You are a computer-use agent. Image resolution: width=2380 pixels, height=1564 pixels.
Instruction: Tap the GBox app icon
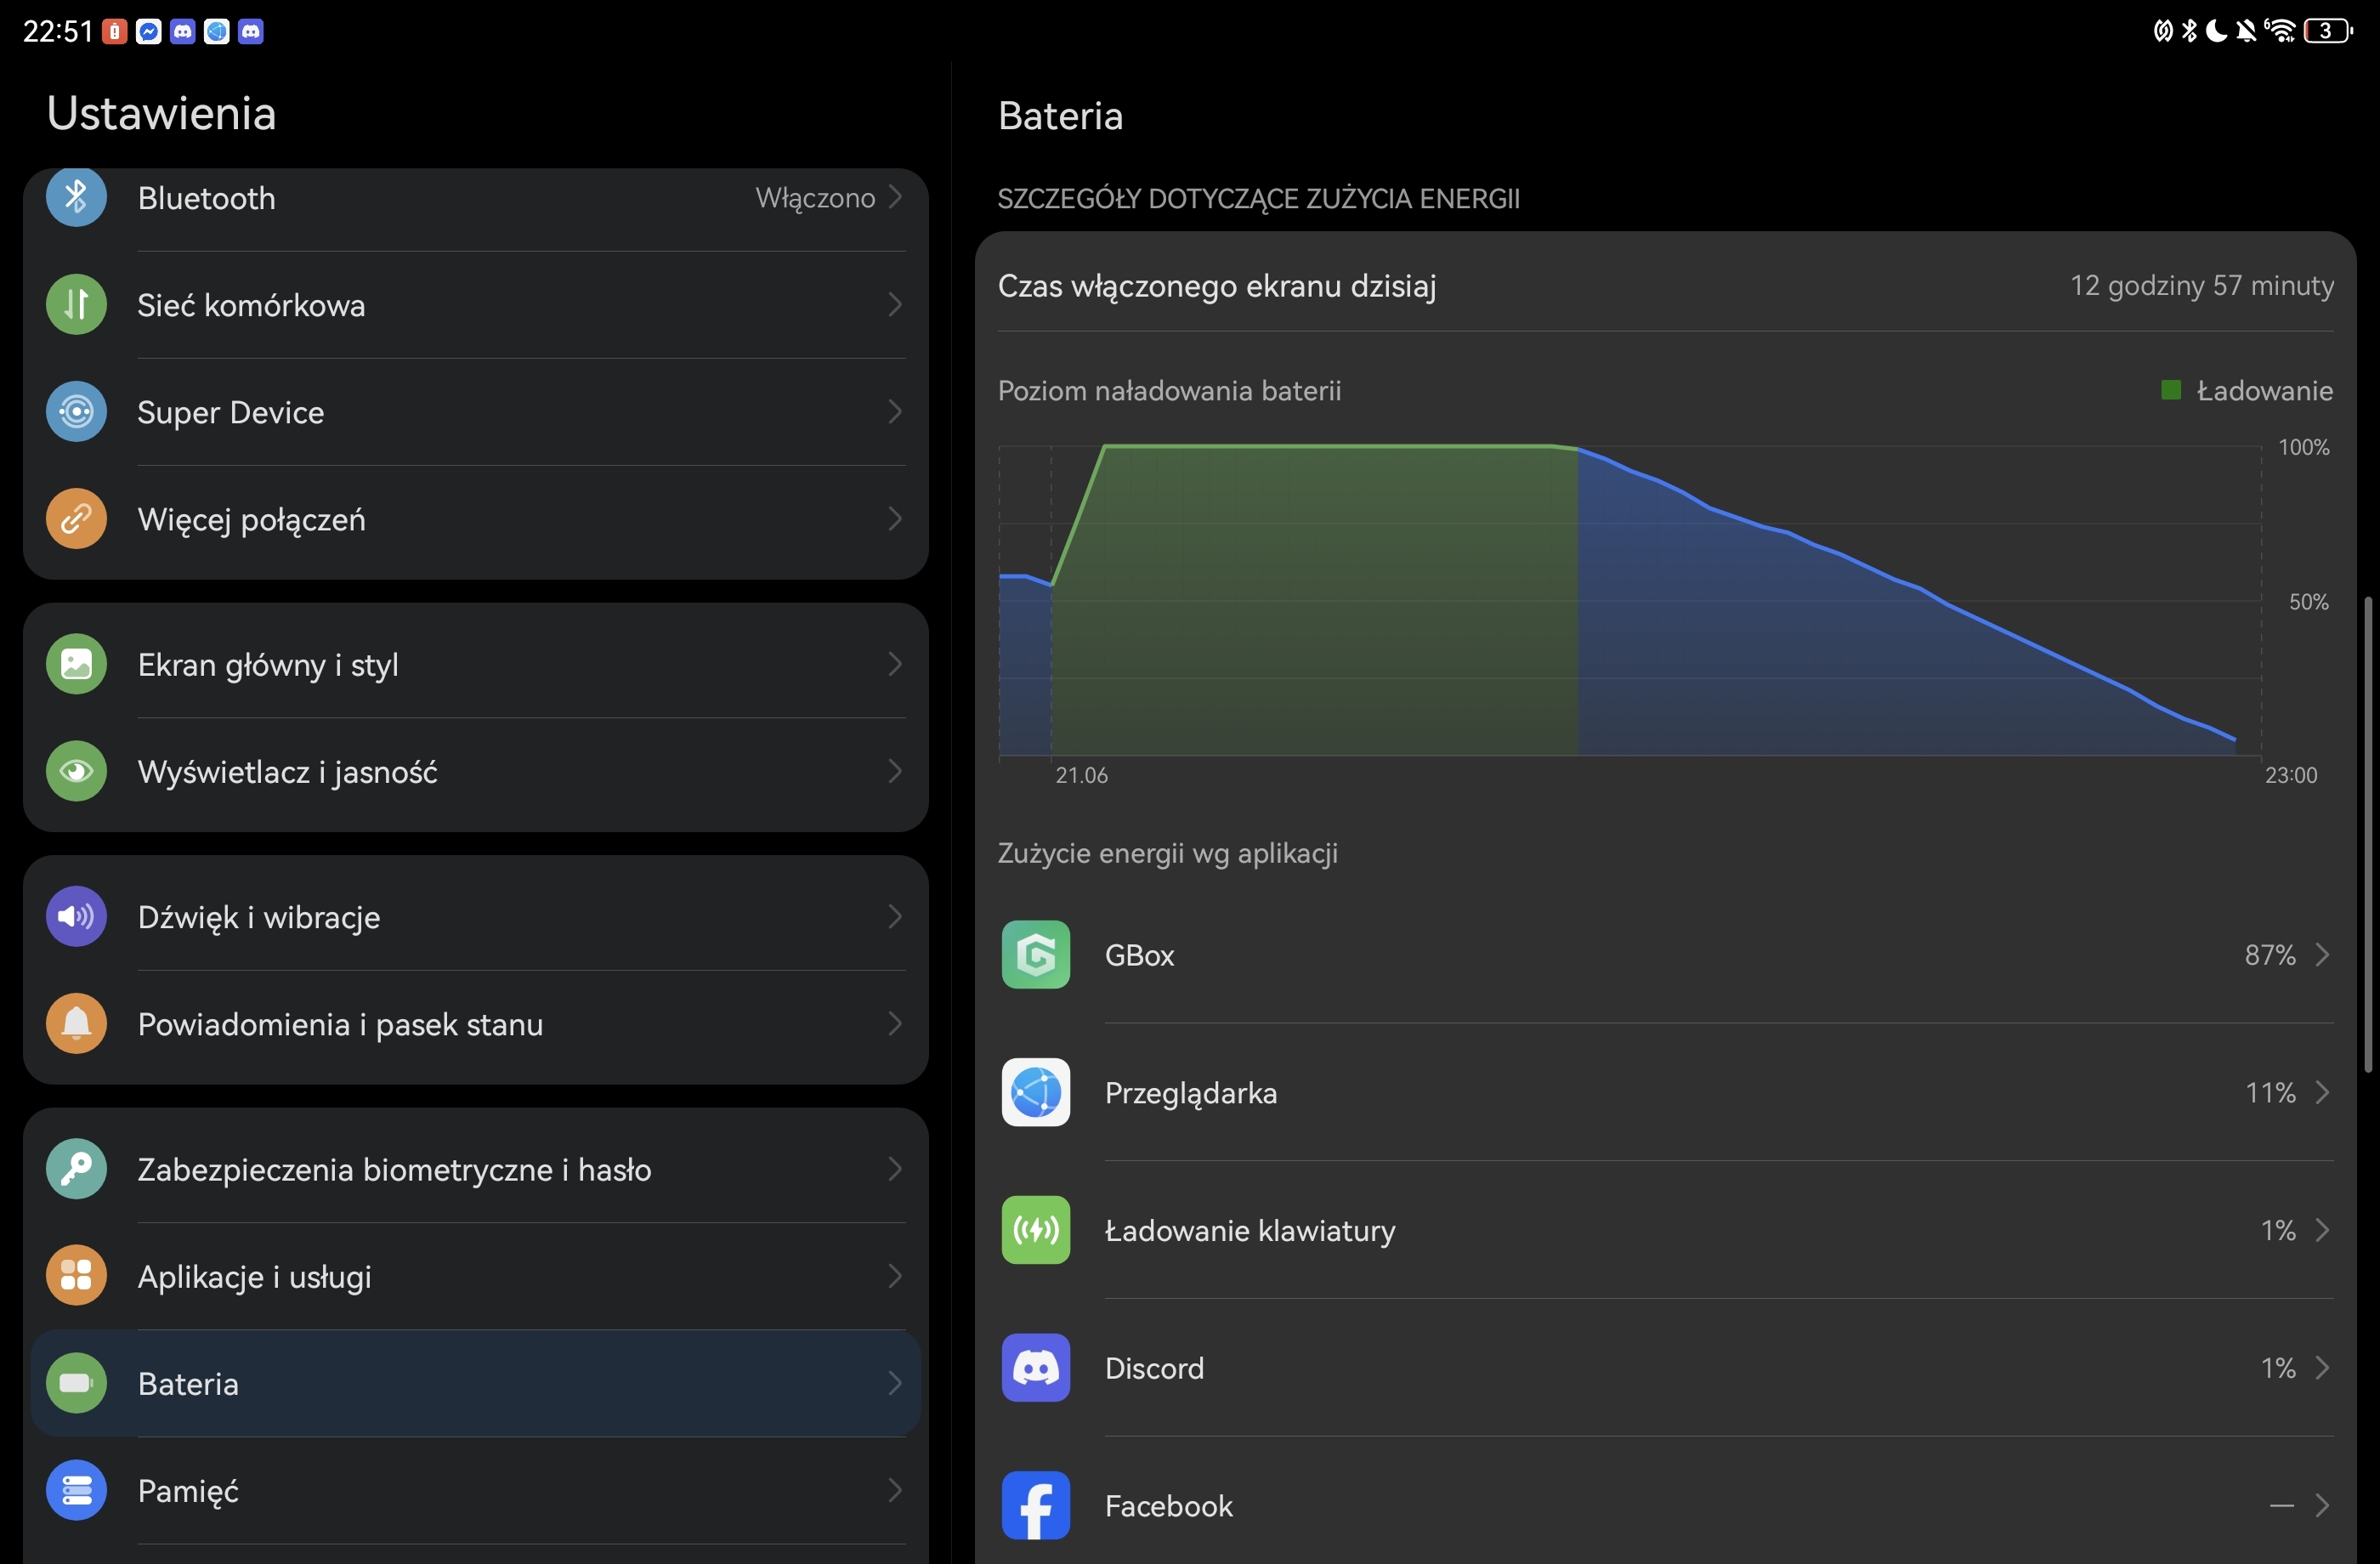1035,955
